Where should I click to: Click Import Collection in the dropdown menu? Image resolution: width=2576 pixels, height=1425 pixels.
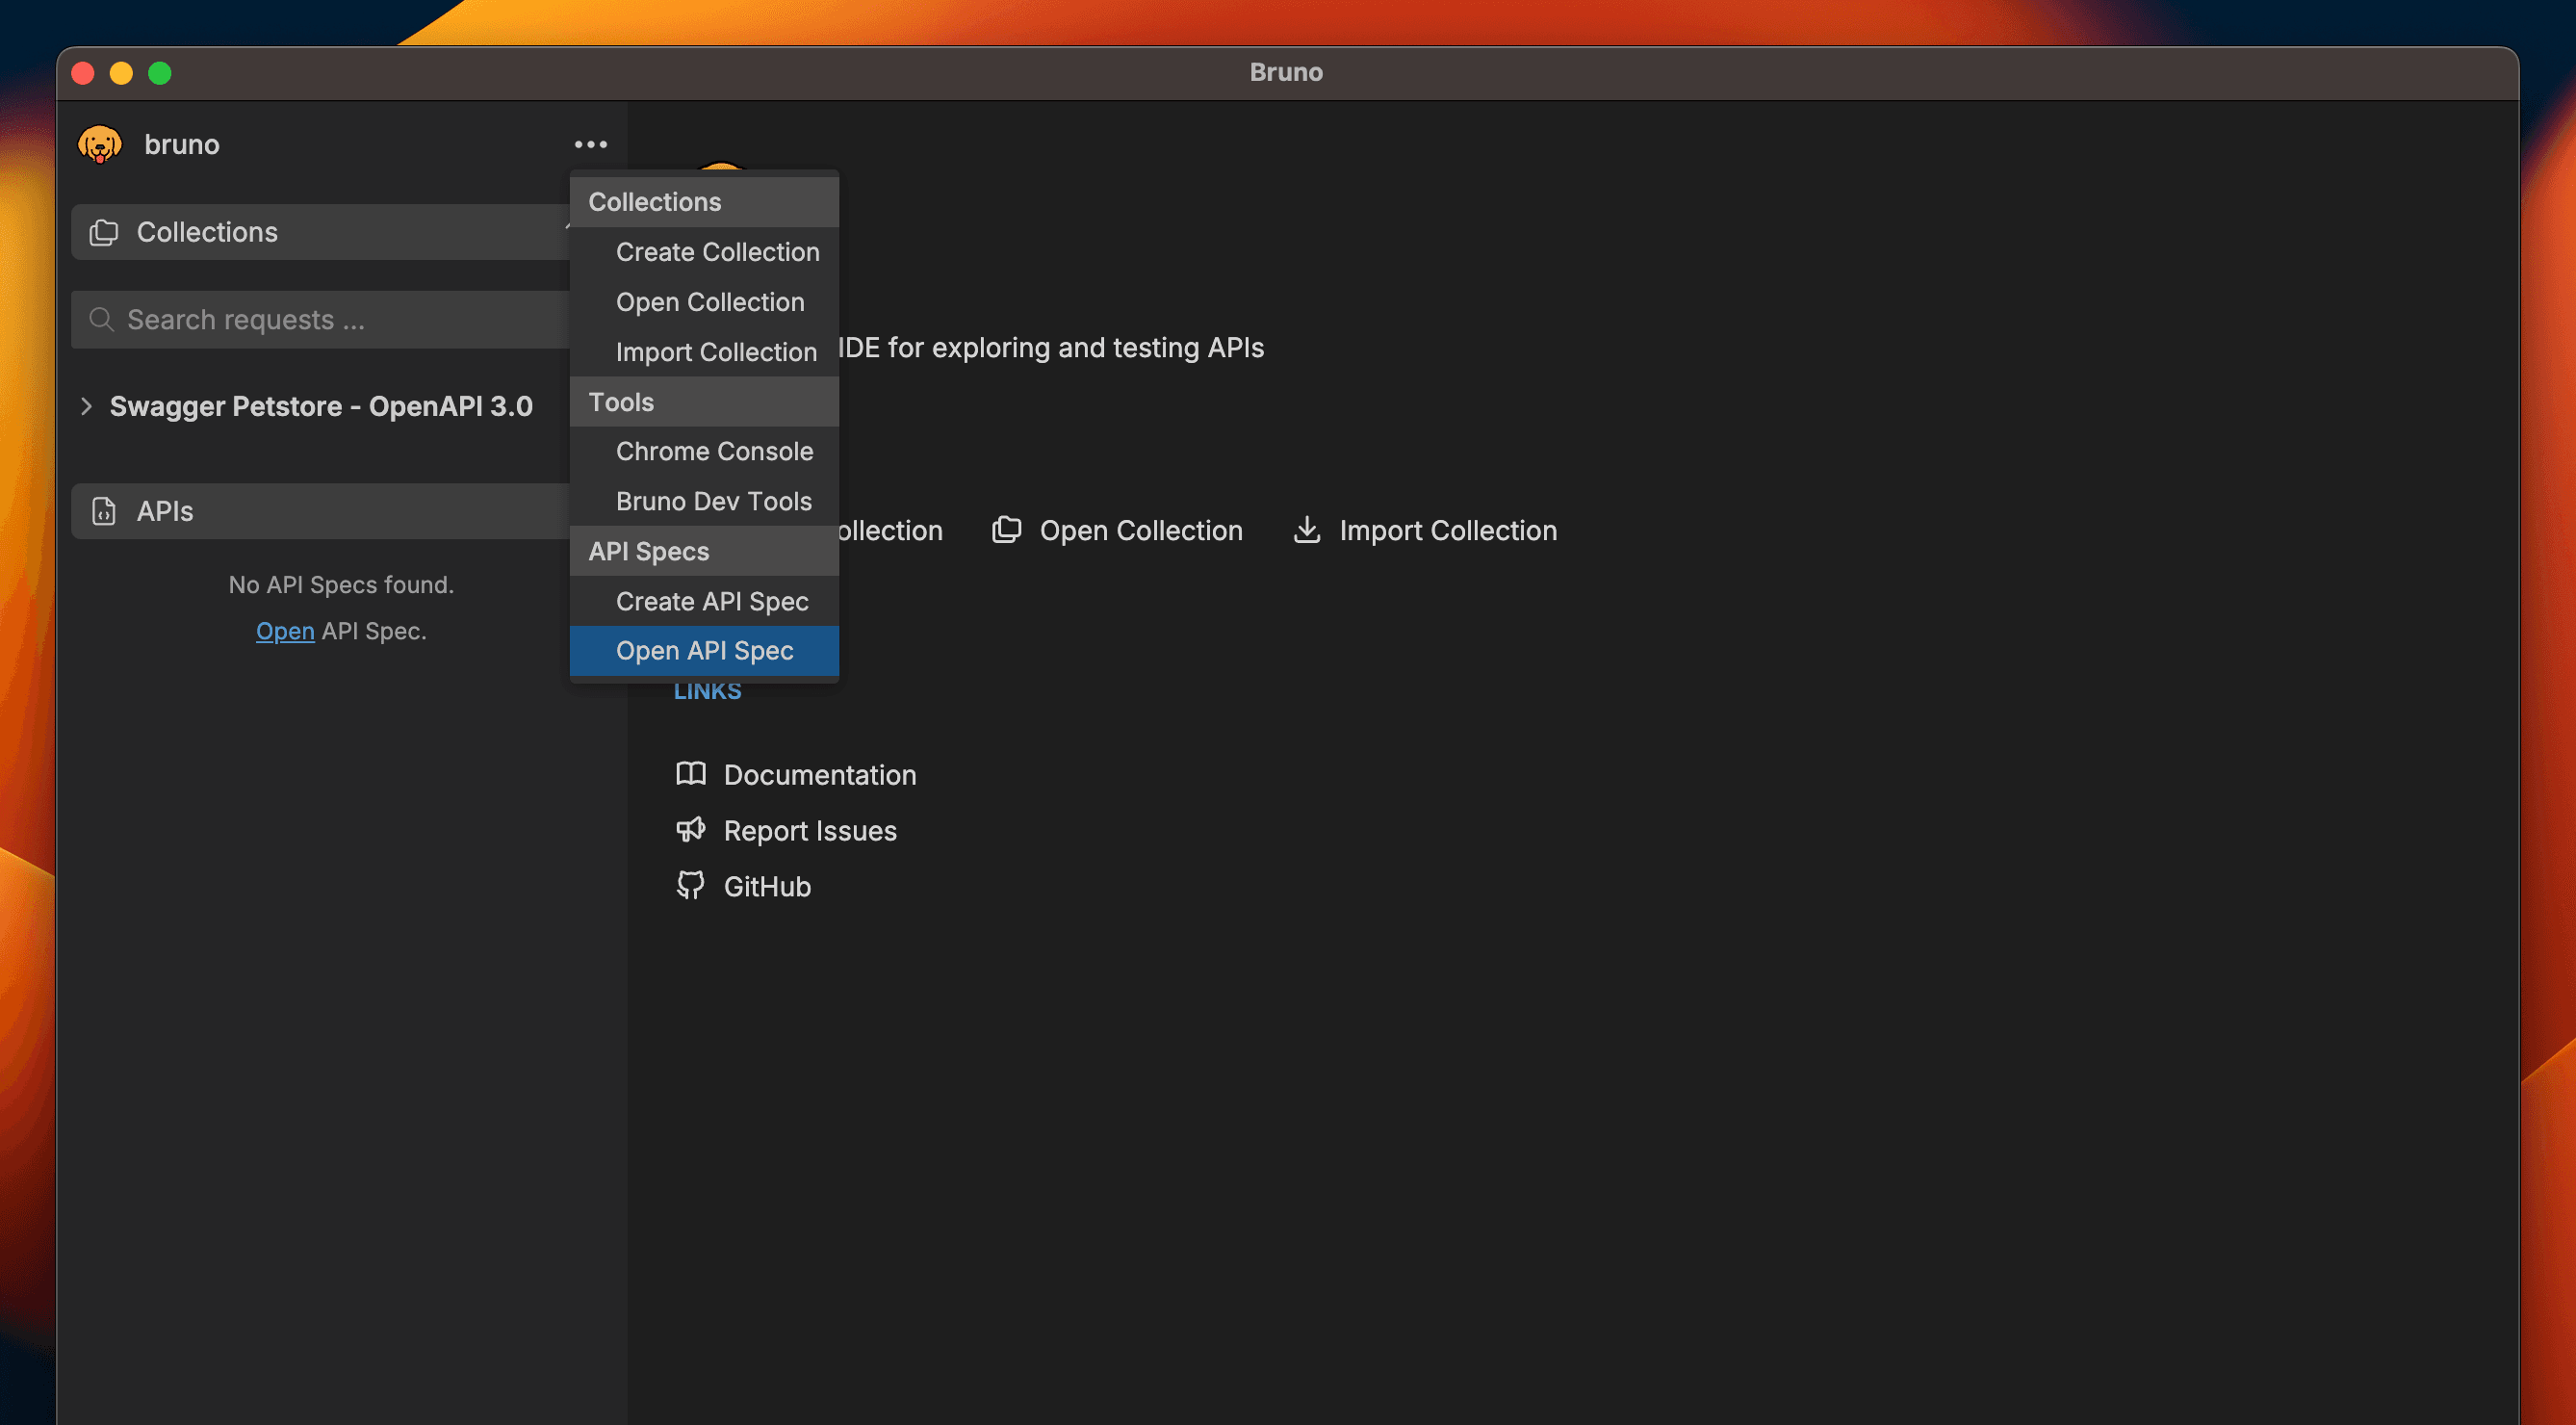(x=715, y=352)
